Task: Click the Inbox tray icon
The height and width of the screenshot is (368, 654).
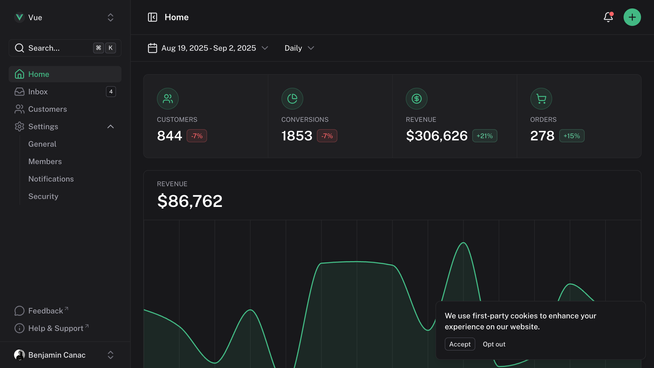Action: (19, 92)
